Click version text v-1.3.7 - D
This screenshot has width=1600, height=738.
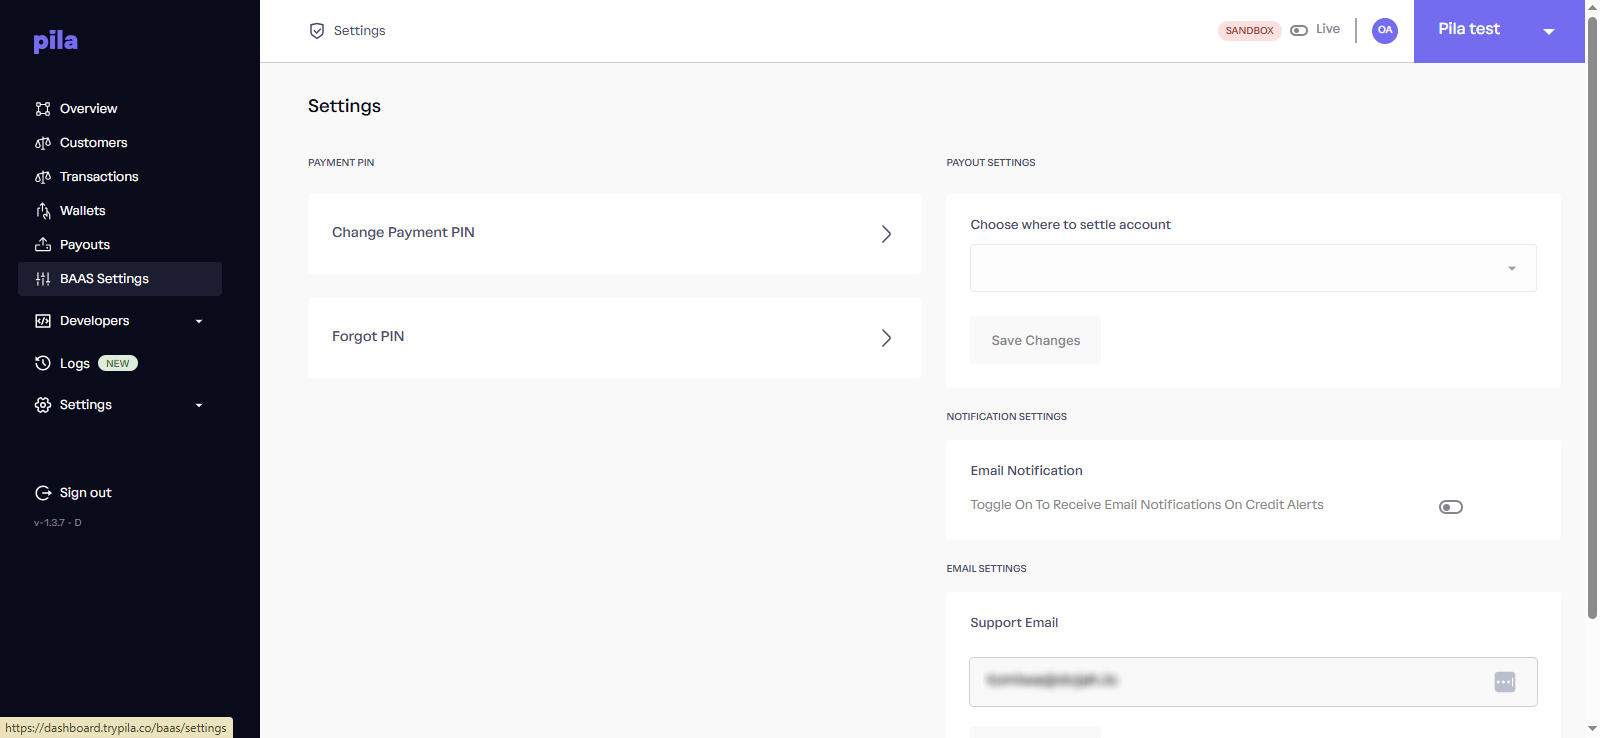pyautogui.click(x=58, y=523)
